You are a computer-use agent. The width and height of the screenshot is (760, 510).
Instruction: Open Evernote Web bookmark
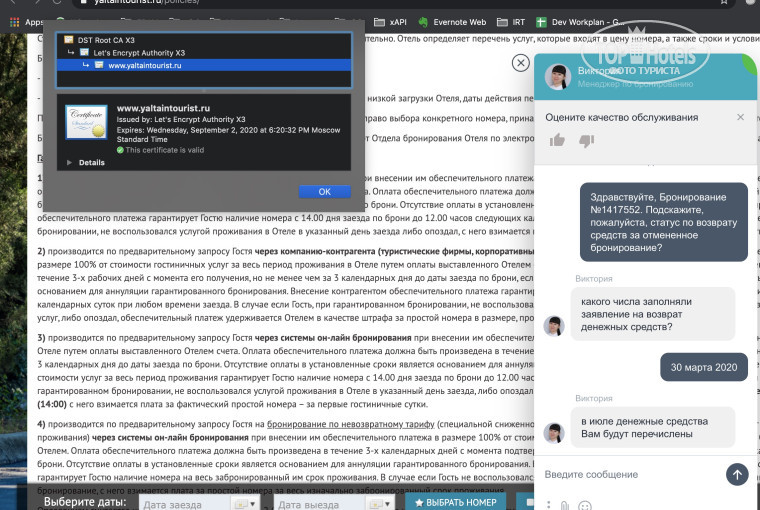click(x=452, y=22)
